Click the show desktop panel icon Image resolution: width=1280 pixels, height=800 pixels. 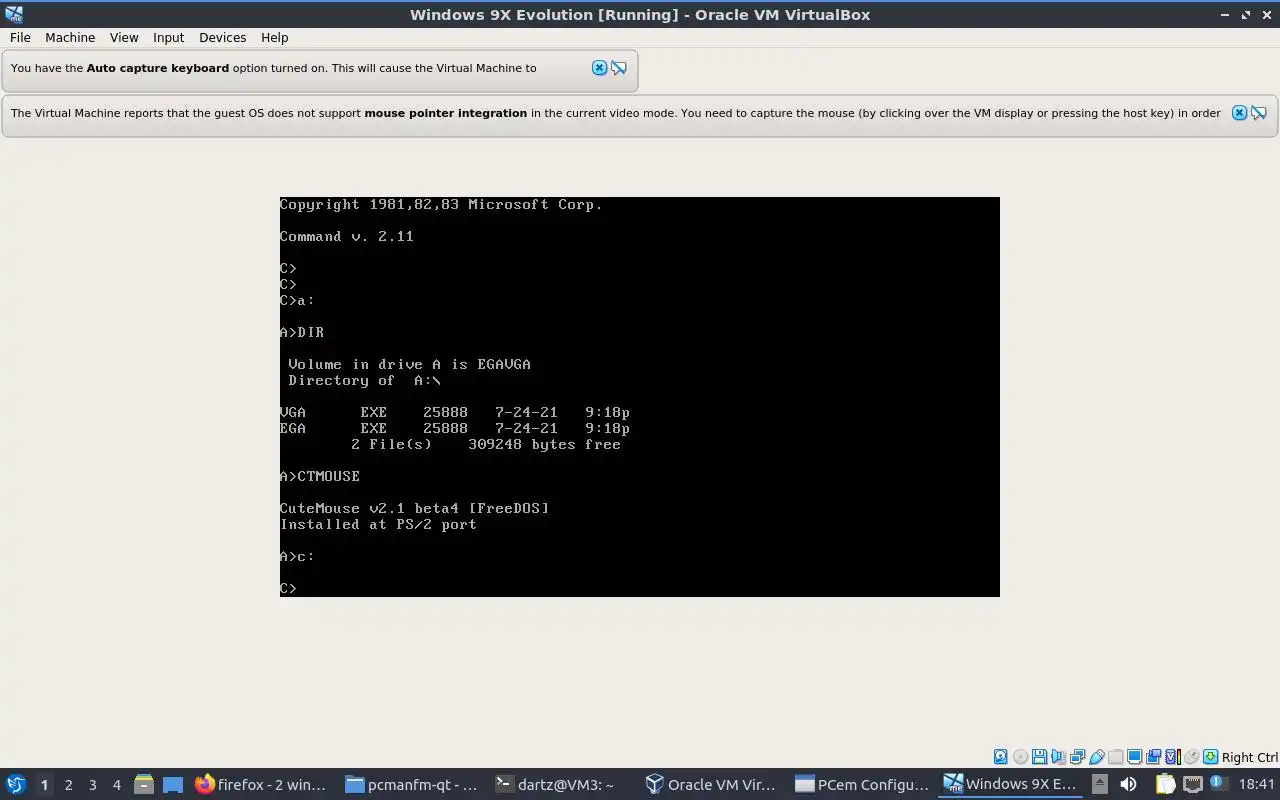point(173,784)
